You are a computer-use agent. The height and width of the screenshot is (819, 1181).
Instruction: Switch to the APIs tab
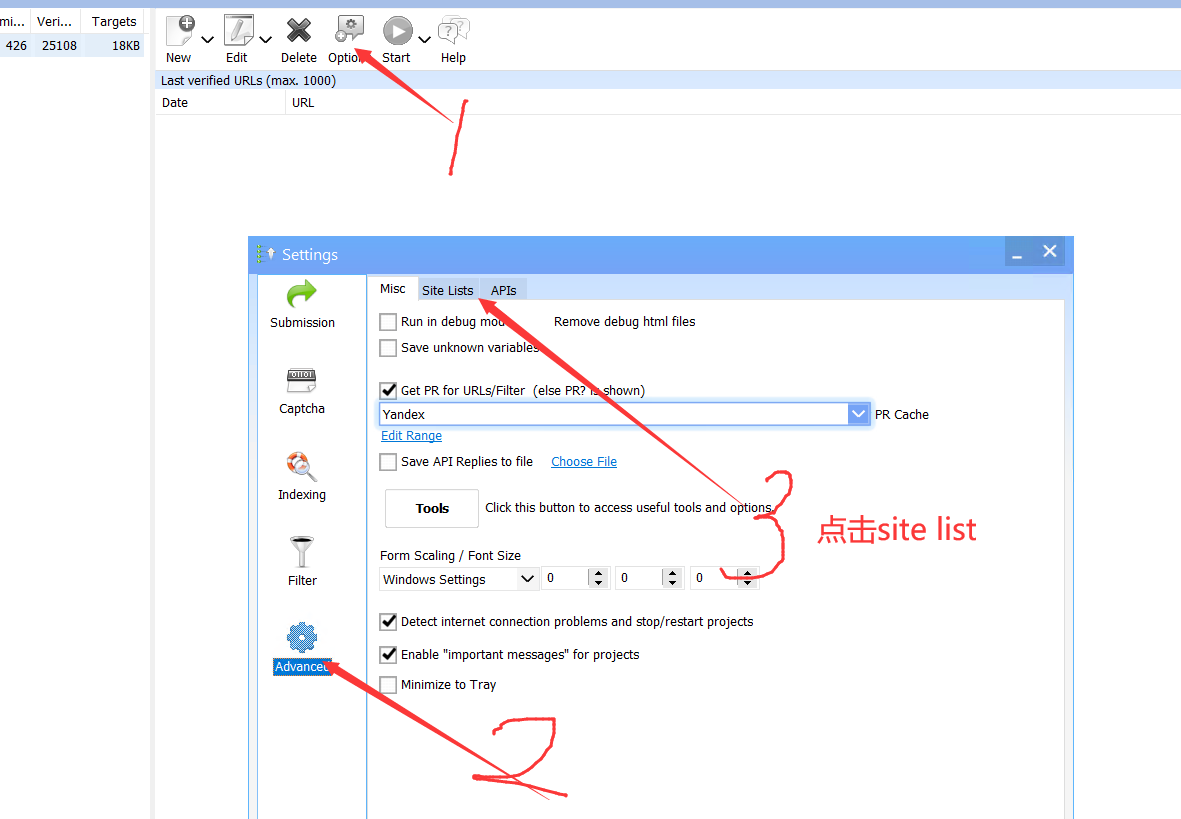tap(504, 290)
